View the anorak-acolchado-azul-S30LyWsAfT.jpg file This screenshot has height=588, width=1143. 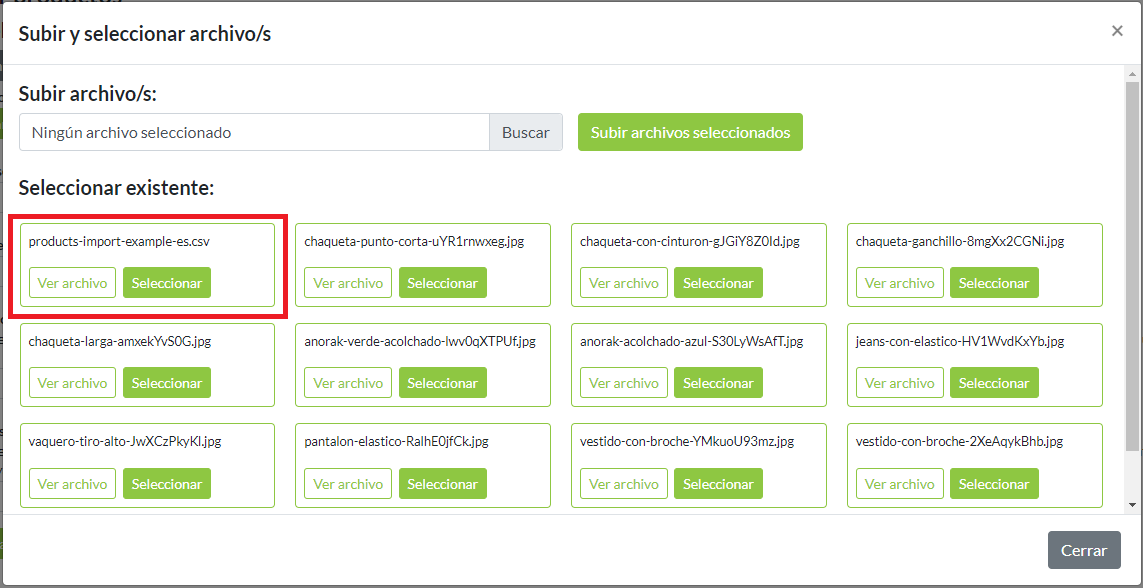pyautogui.click(x=623, y=382)
